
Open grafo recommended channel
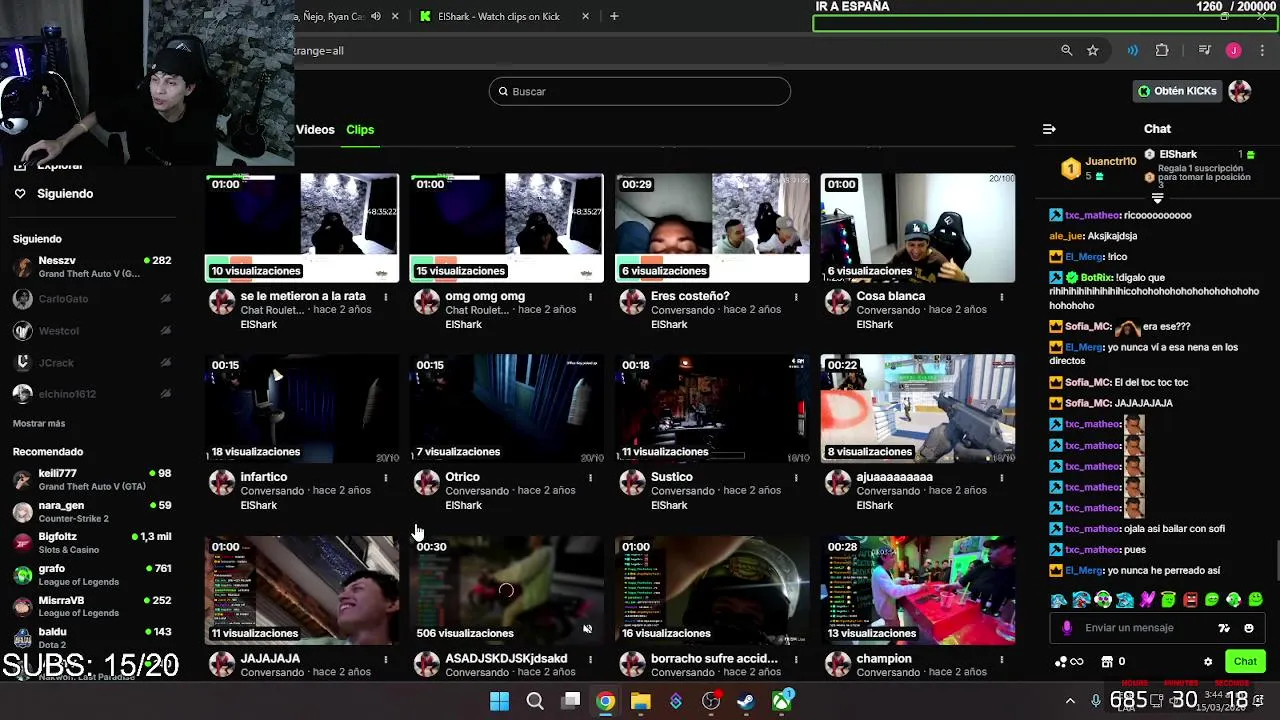92,574
